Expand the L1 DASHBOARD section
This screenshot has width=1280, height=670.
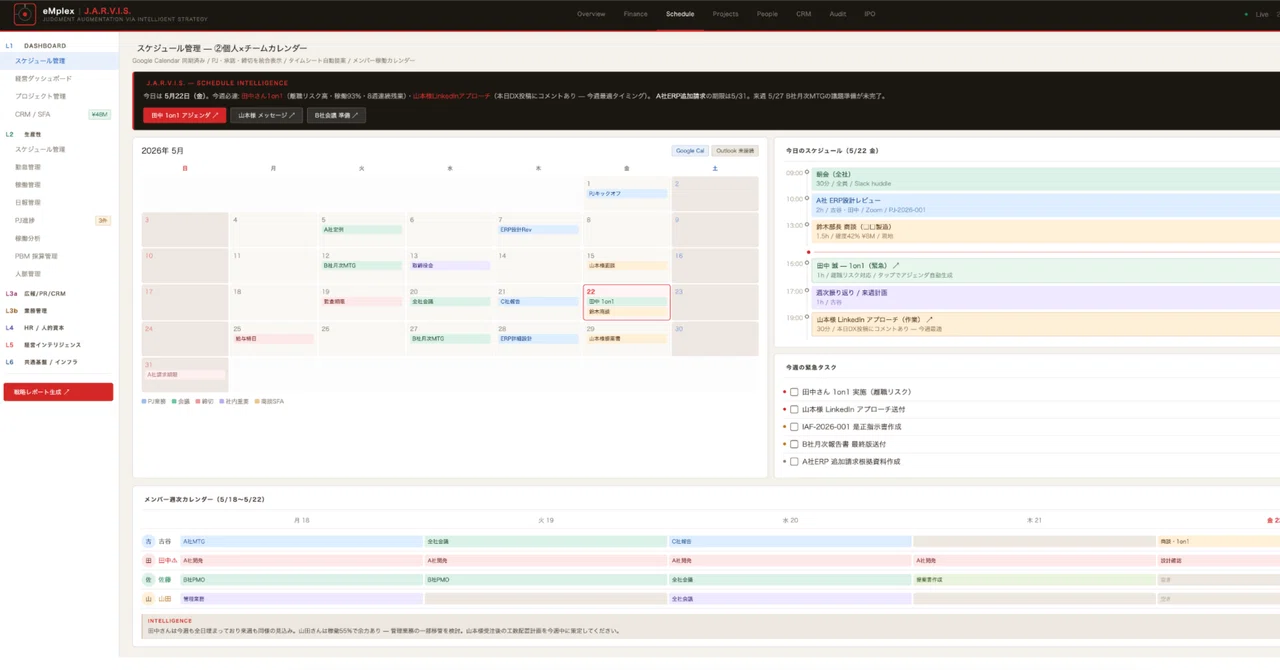36,45
